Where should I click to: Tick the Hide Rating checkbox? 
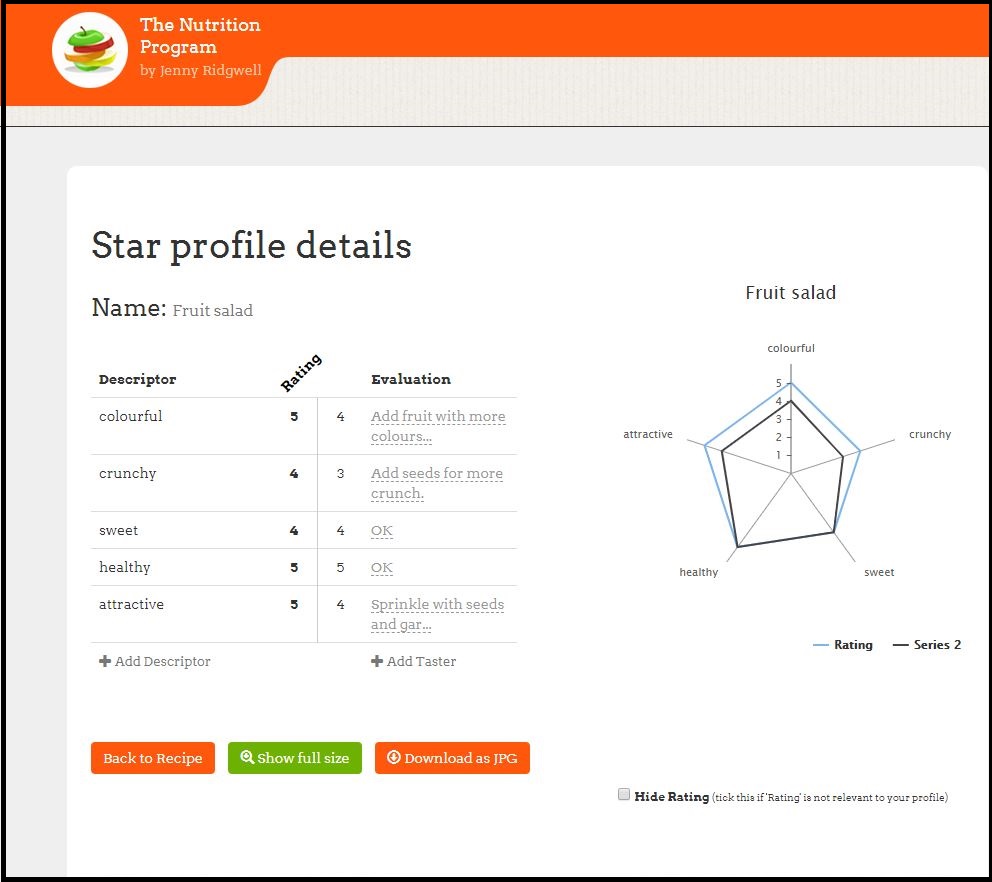click(x=624, y=795)
